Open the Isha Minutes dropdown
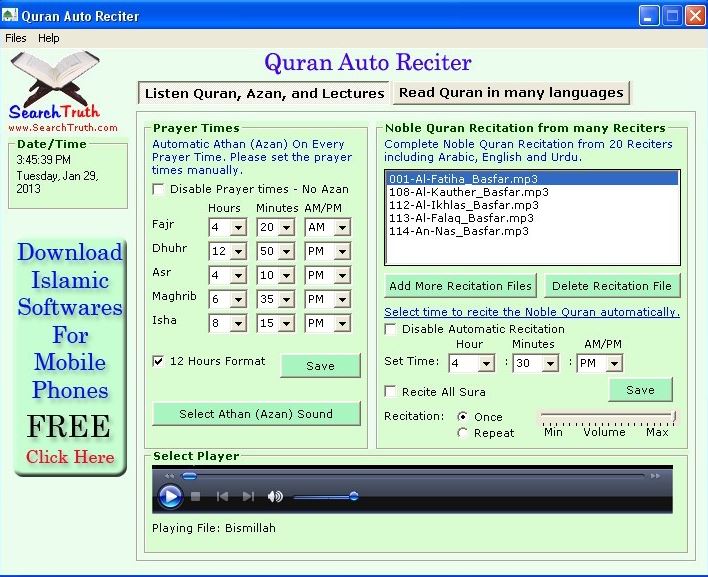Image resolution: width=708 pixels, height=577 pixels. [286, 323]
